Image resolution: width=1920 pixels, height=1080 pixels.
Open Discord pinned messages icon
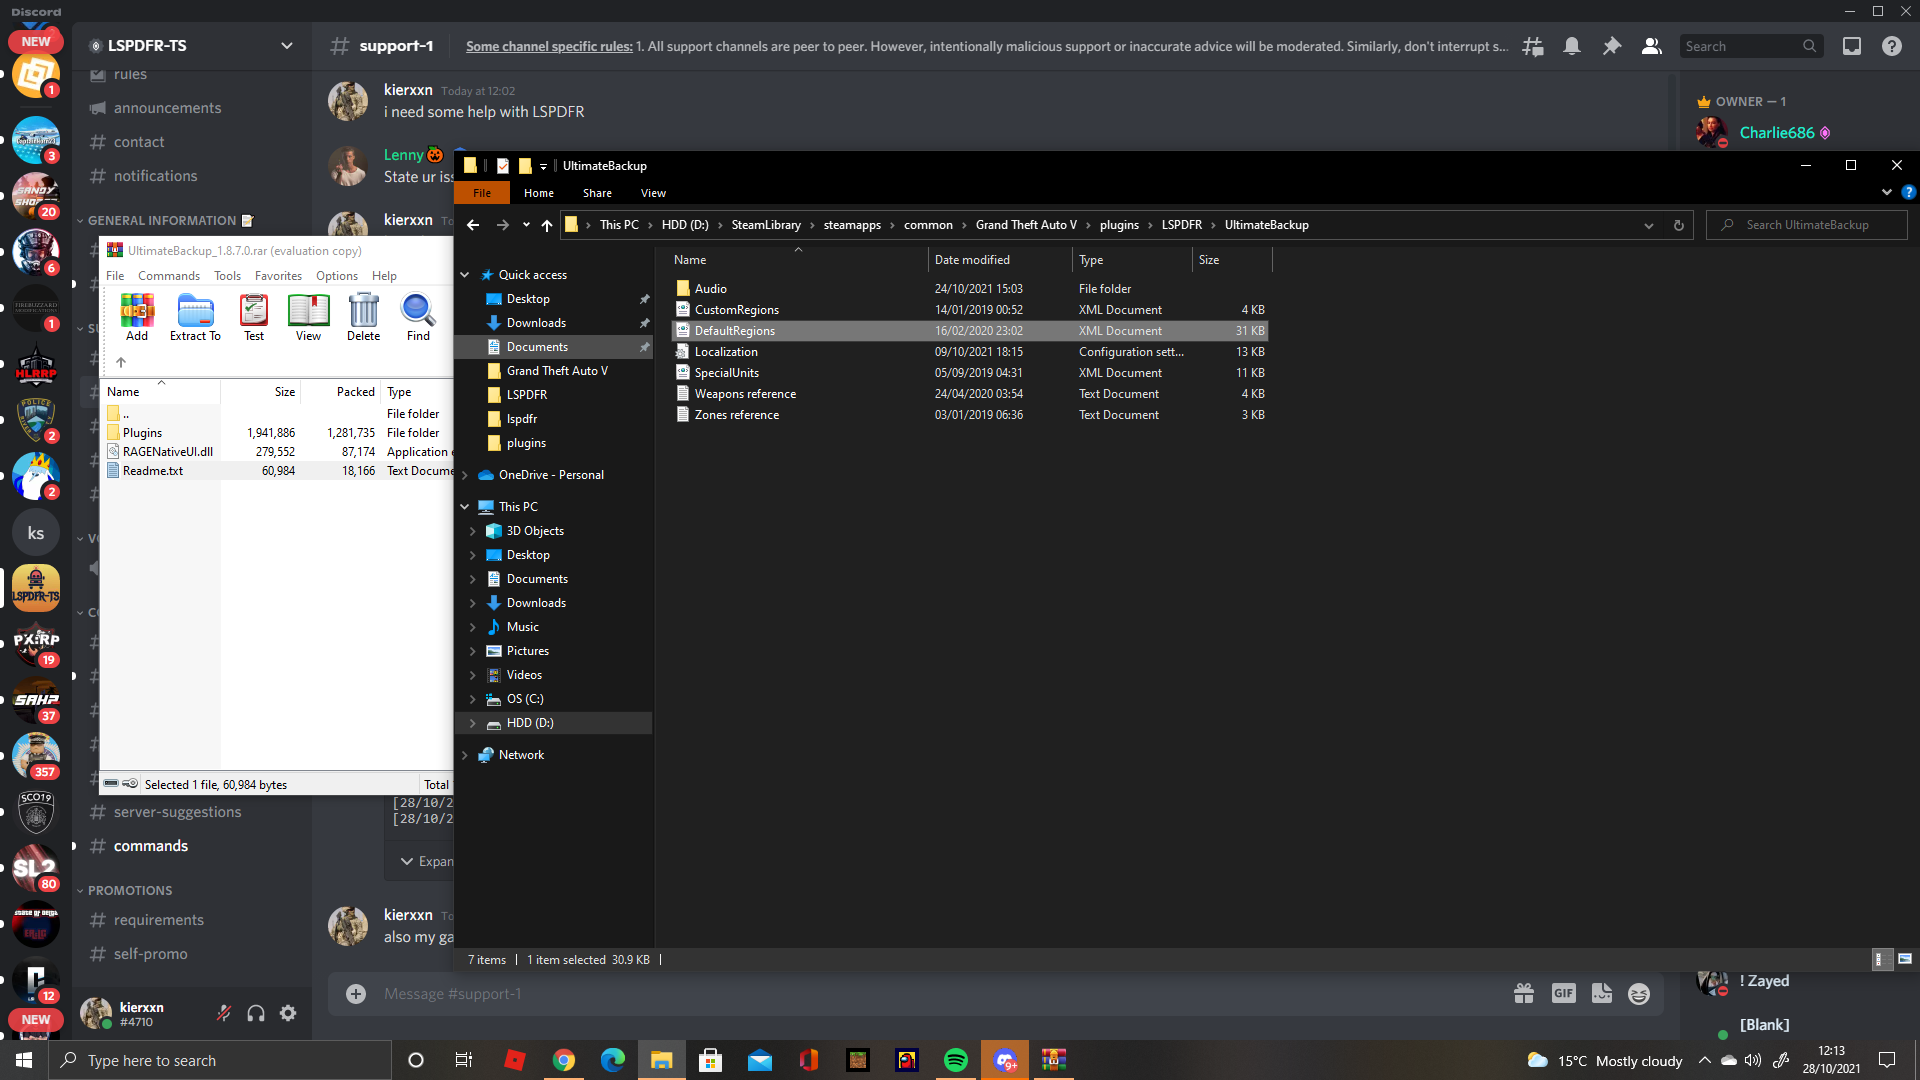click(1611, 46)
